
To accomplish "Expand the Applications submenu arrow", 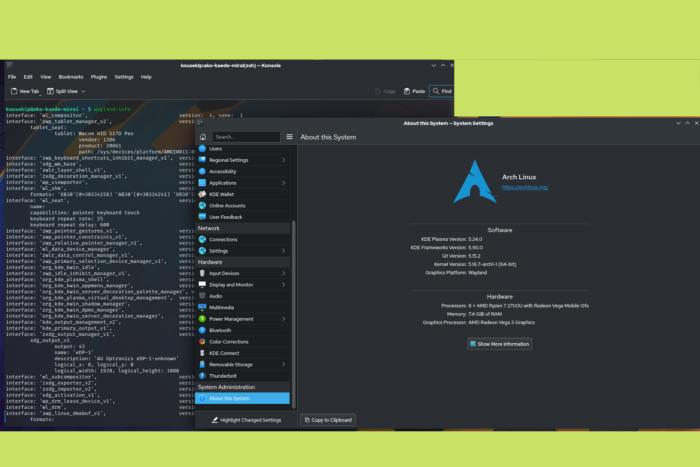I will tap(283, 183).
